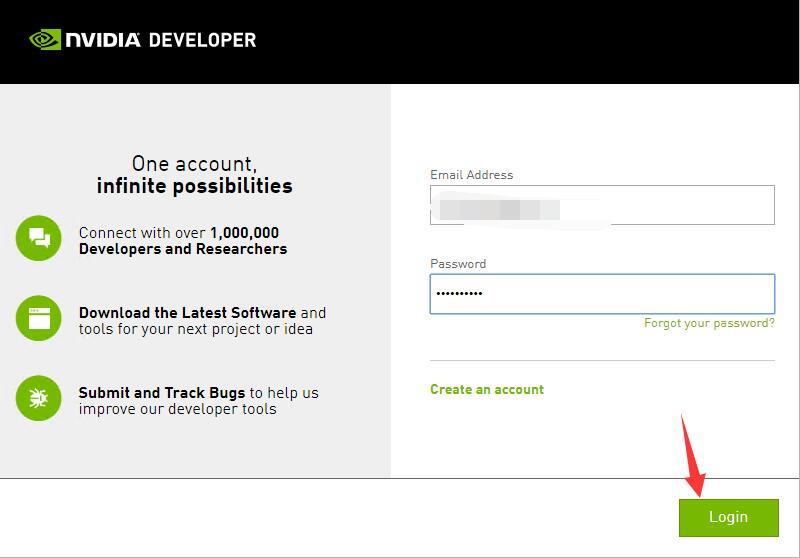800x558 pixels.
Task: Click the divider line above 'Create an account'
Action: click(602, 360)
